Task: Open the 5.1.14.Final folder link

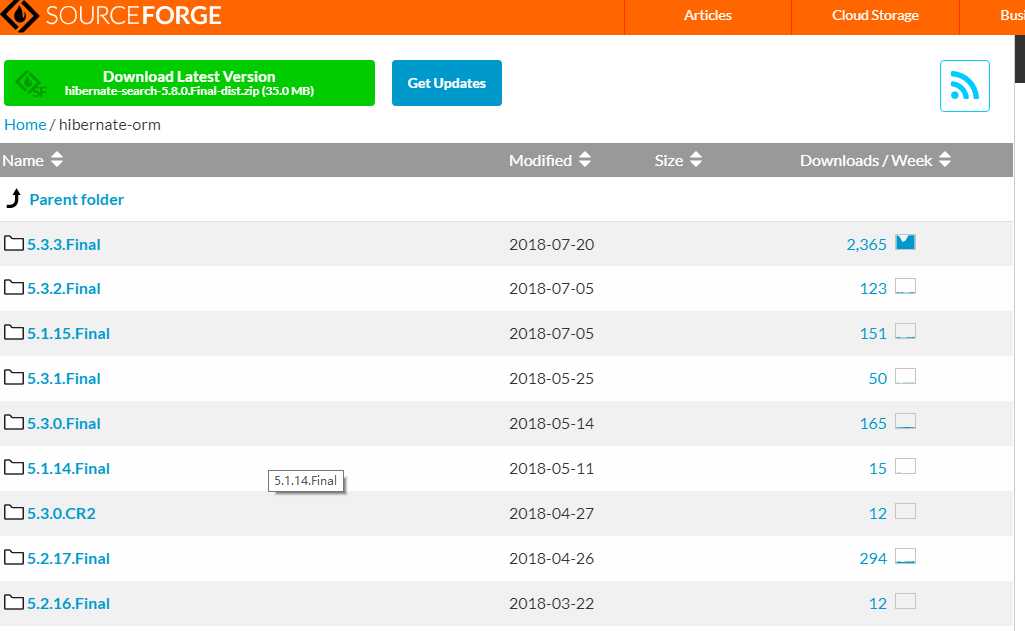Action: (68, 468)
